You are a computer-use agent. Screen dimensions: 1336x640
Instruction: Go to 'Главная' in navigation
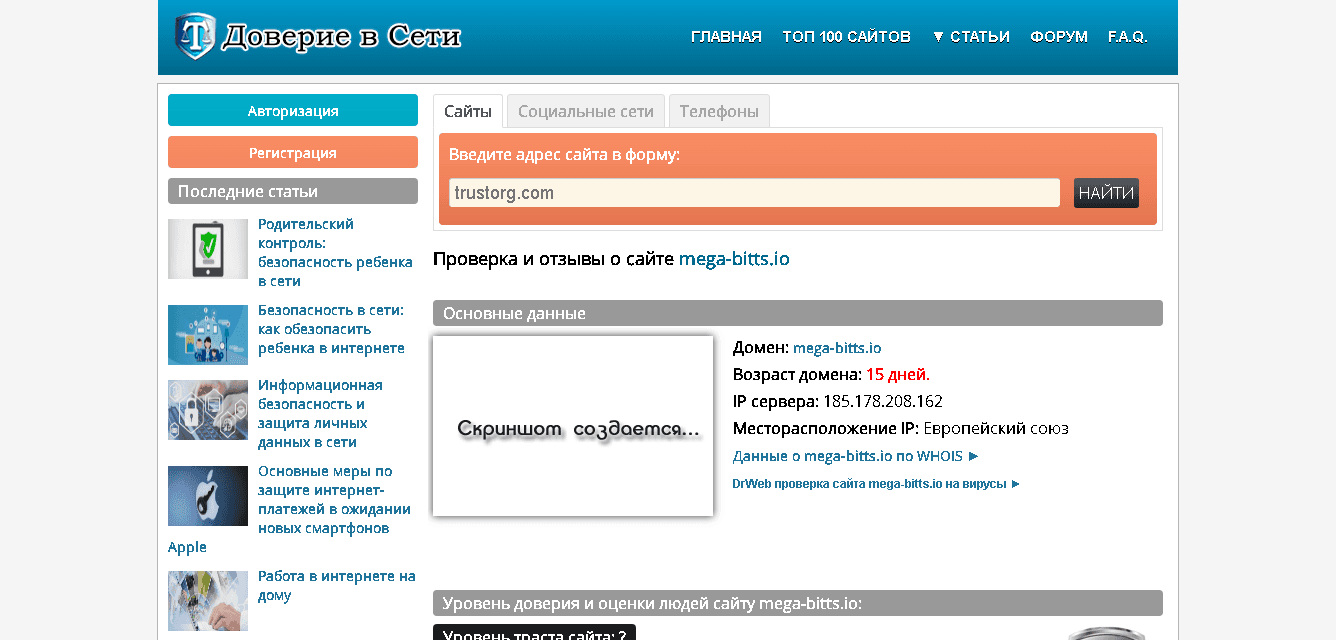pos(726,37)
